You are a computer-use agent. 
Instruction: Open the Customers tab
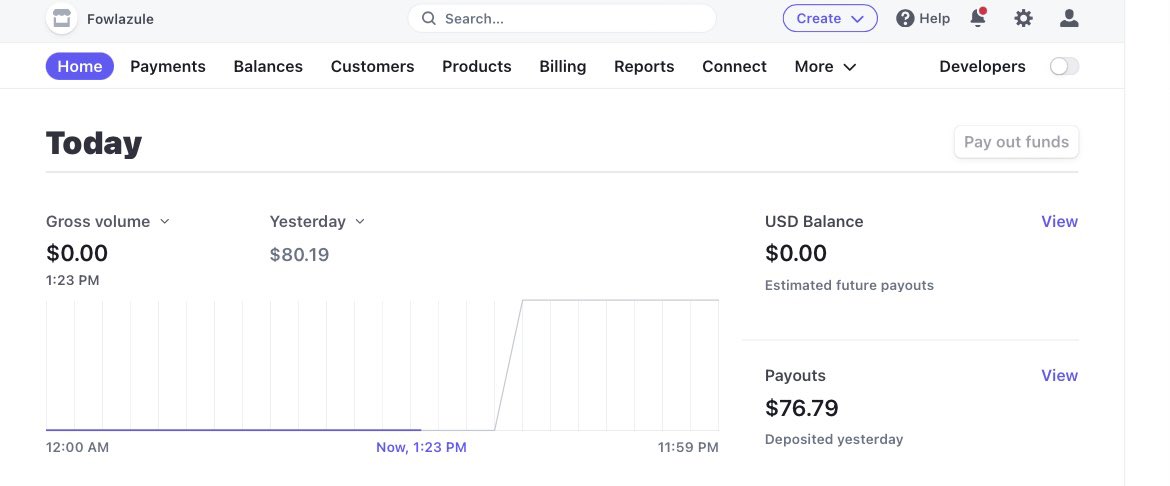[372, 66]
